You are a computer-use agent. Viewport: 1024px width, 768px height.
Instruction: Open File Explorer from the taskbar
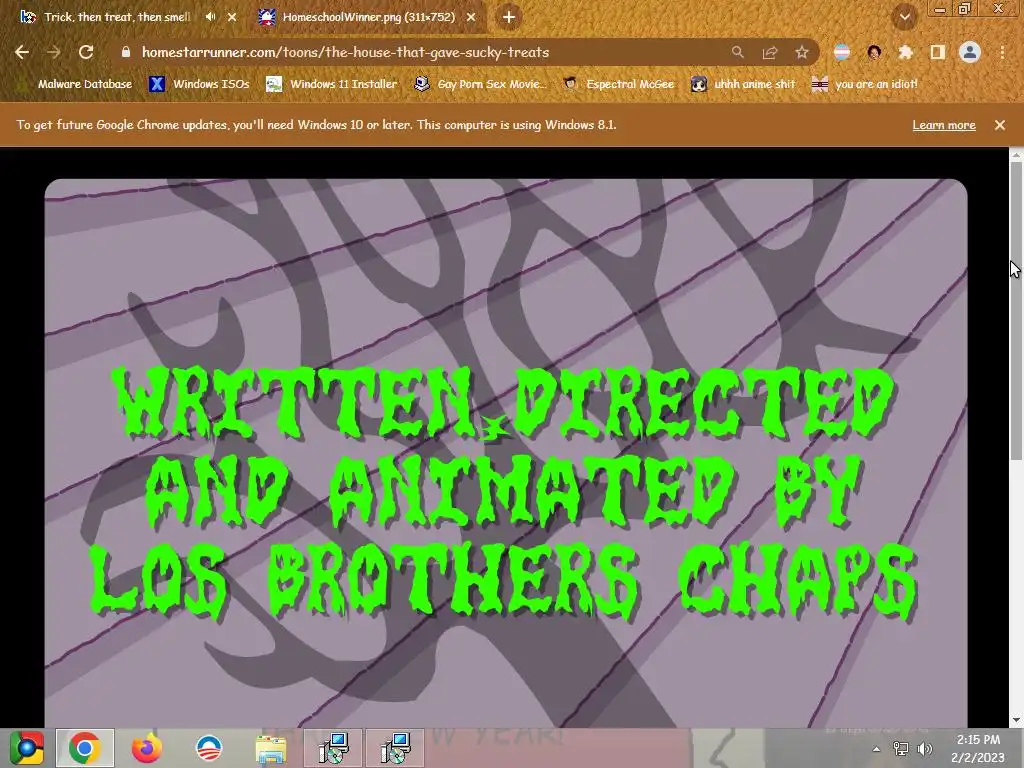pos(270,748)
